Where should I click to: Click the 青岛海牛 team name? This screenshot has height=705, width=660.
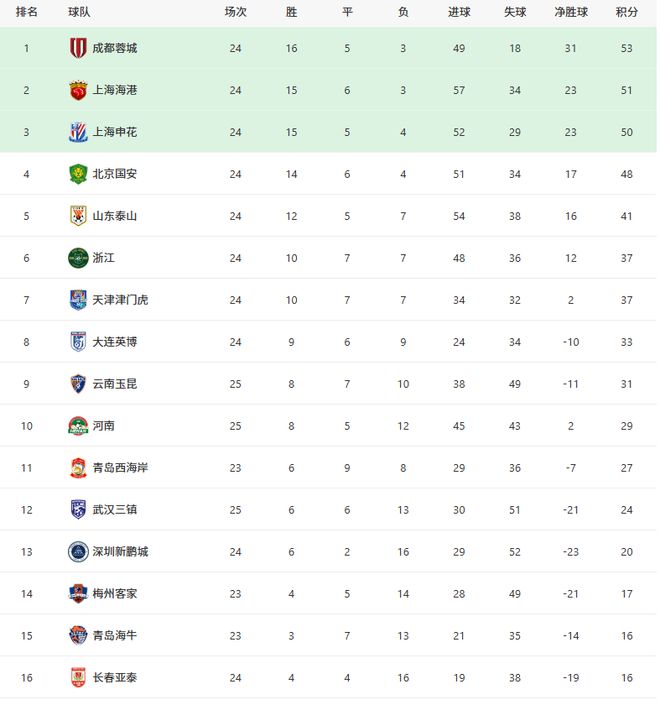[x=115, y=636]
